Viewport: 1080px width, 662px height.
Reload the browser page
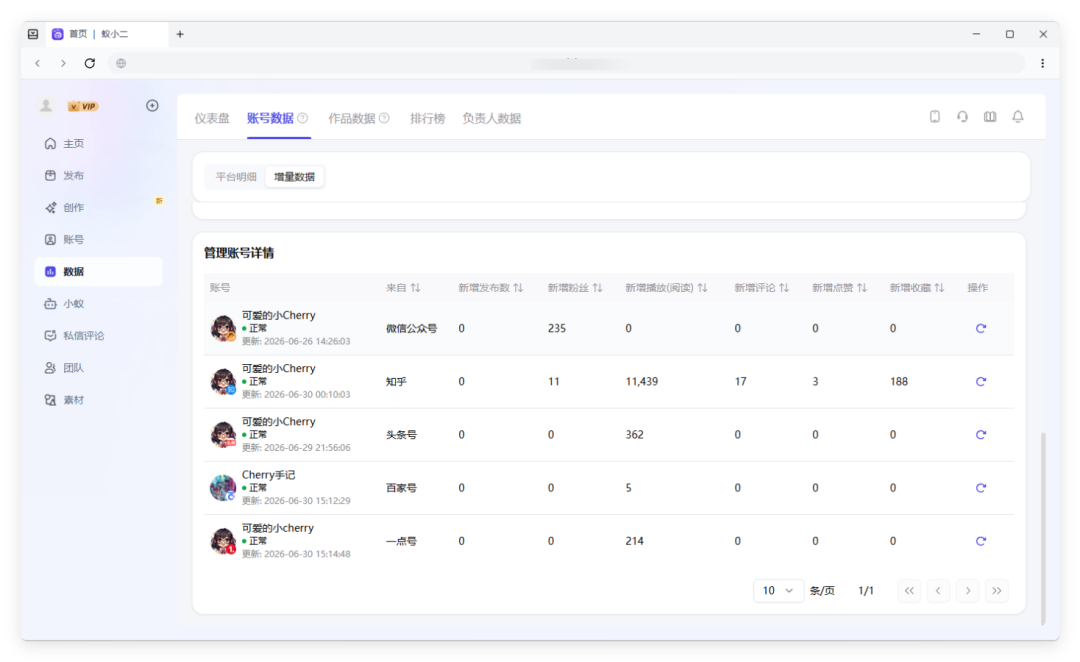90,63
